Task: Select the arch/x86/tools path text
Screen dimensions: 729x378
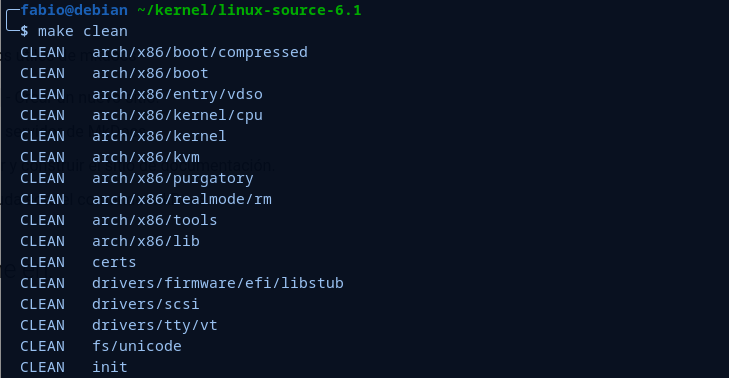Action: (154, 220)
